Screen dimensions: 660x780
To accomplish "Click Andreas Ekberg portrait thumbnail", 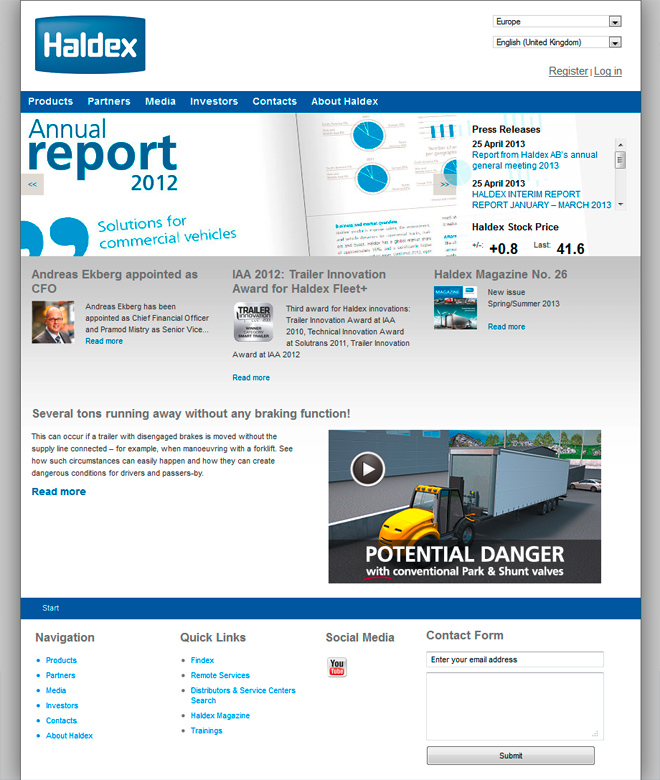I will (53, 322).
